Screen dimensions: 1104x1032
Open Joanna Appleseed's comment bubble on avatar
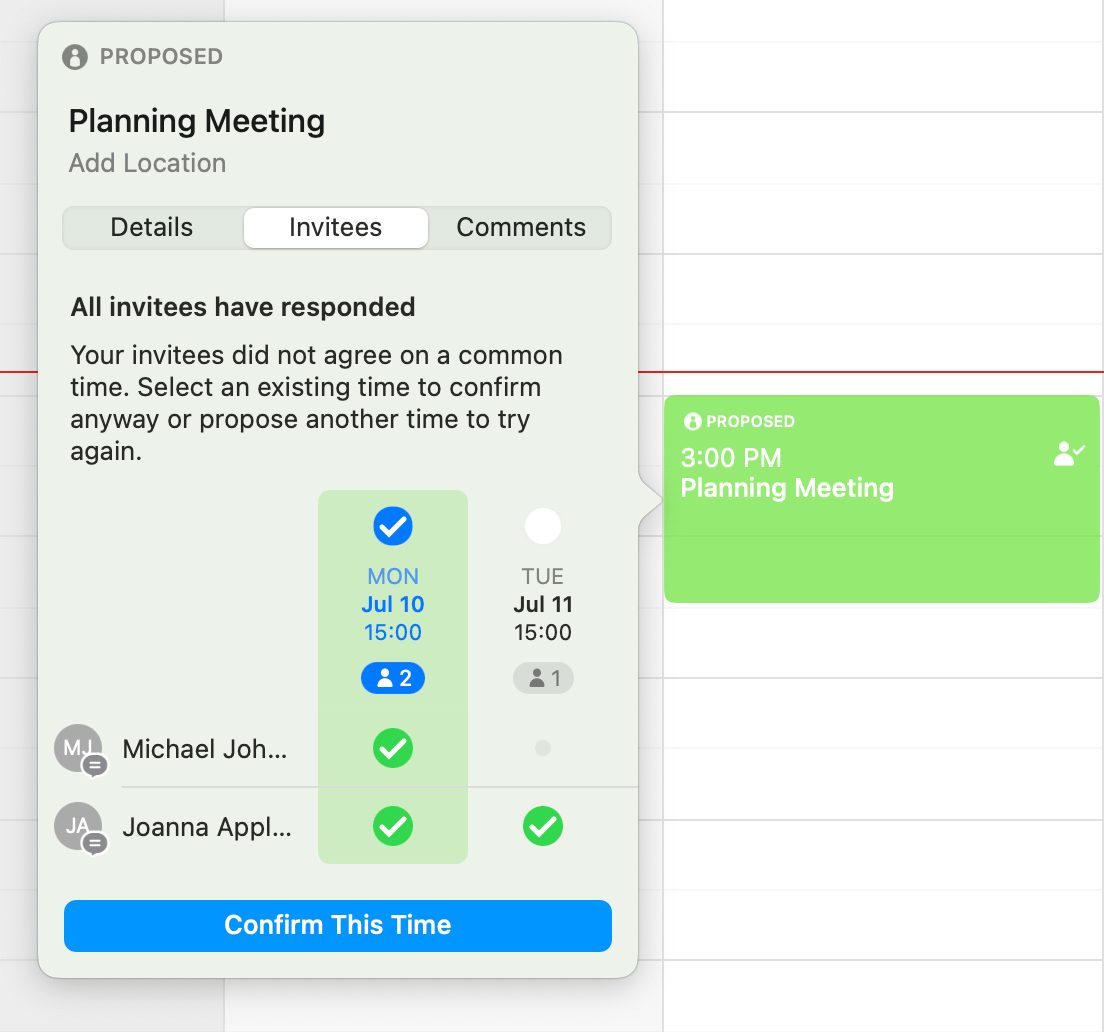[95, 843]
